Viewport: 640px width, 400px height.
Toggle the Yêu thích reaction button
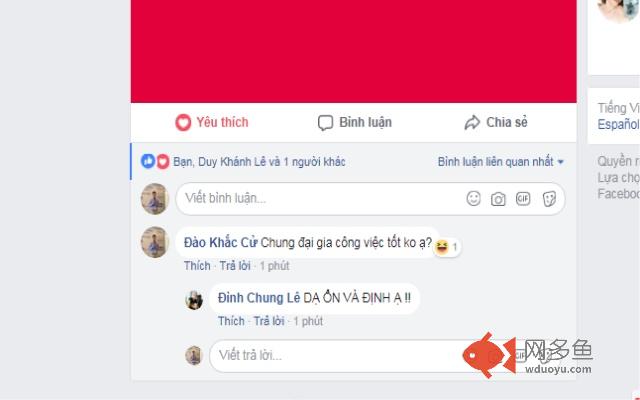point(212,122)
